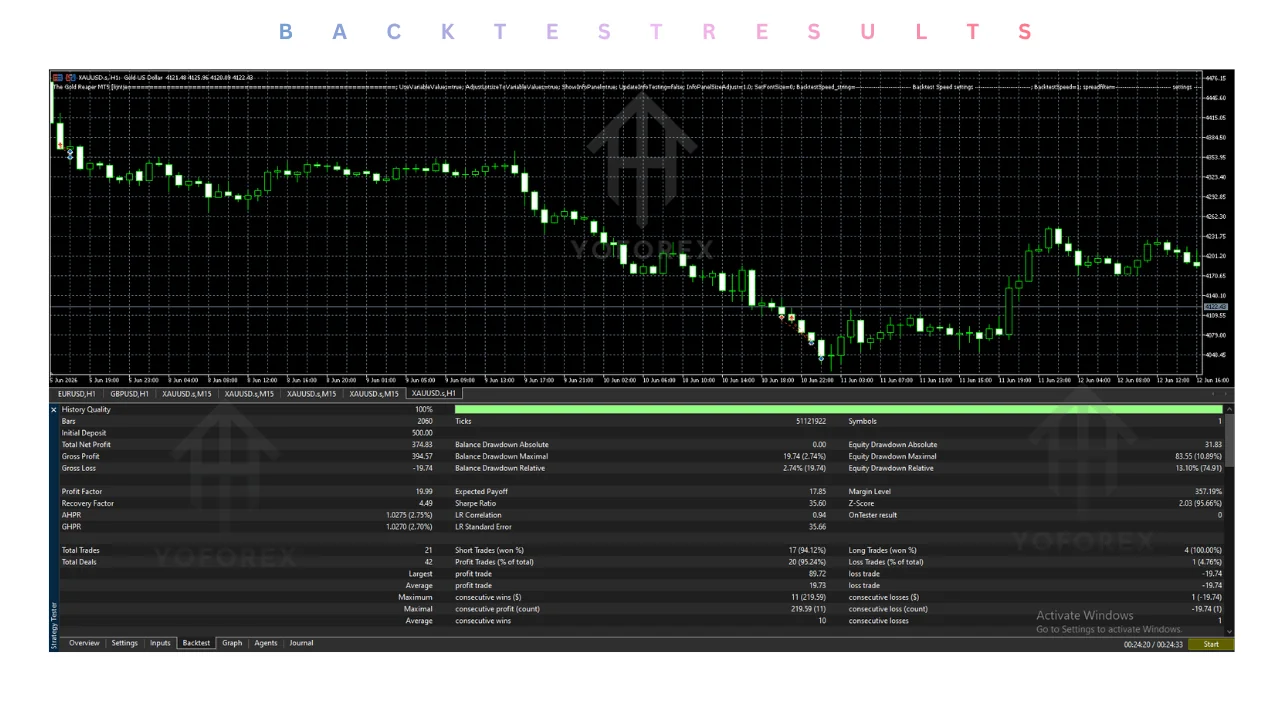Click the Balance Drawdown Absolute label
Screen dimensions: 1280x720
coord(502,445)
